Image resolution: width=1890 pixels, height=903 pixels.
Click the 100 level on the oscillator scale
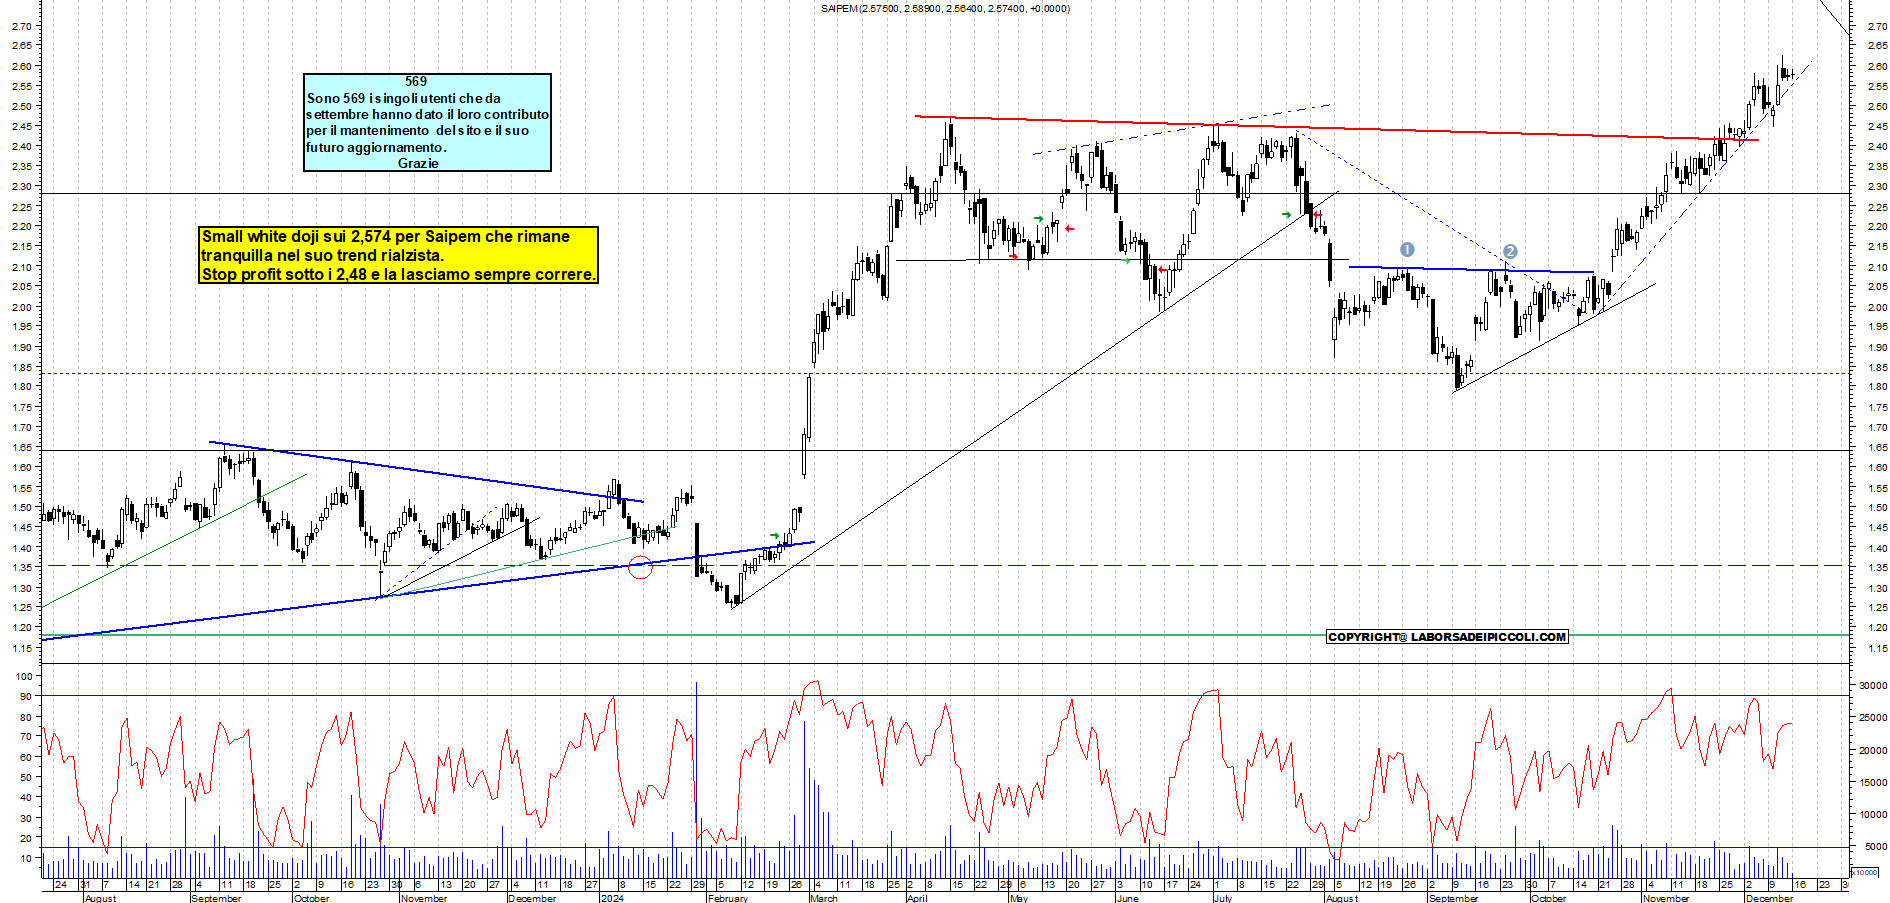[x=24, y=676]
